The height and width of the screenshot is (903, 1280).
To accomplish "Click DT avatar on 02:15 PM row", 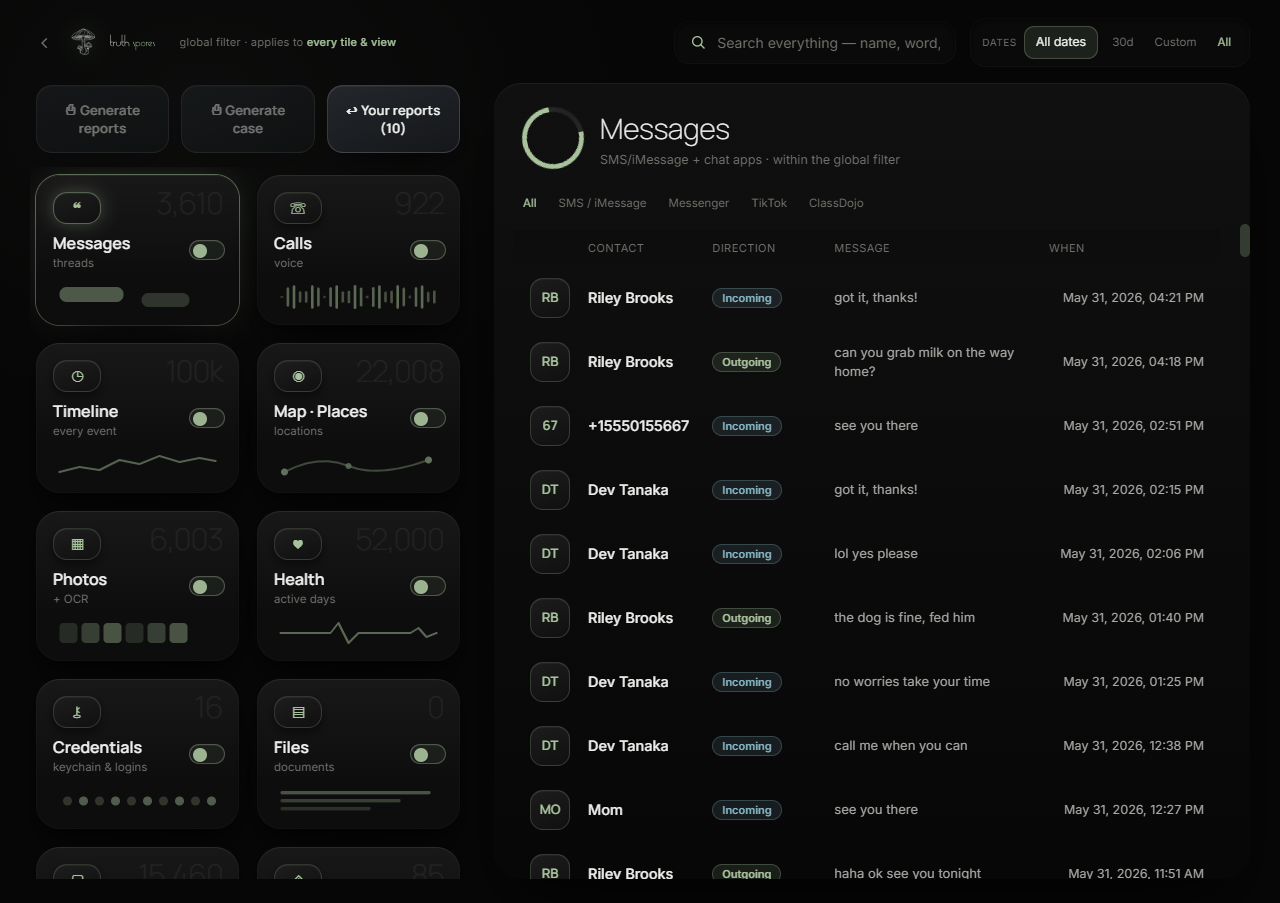I will coord(550,490).
